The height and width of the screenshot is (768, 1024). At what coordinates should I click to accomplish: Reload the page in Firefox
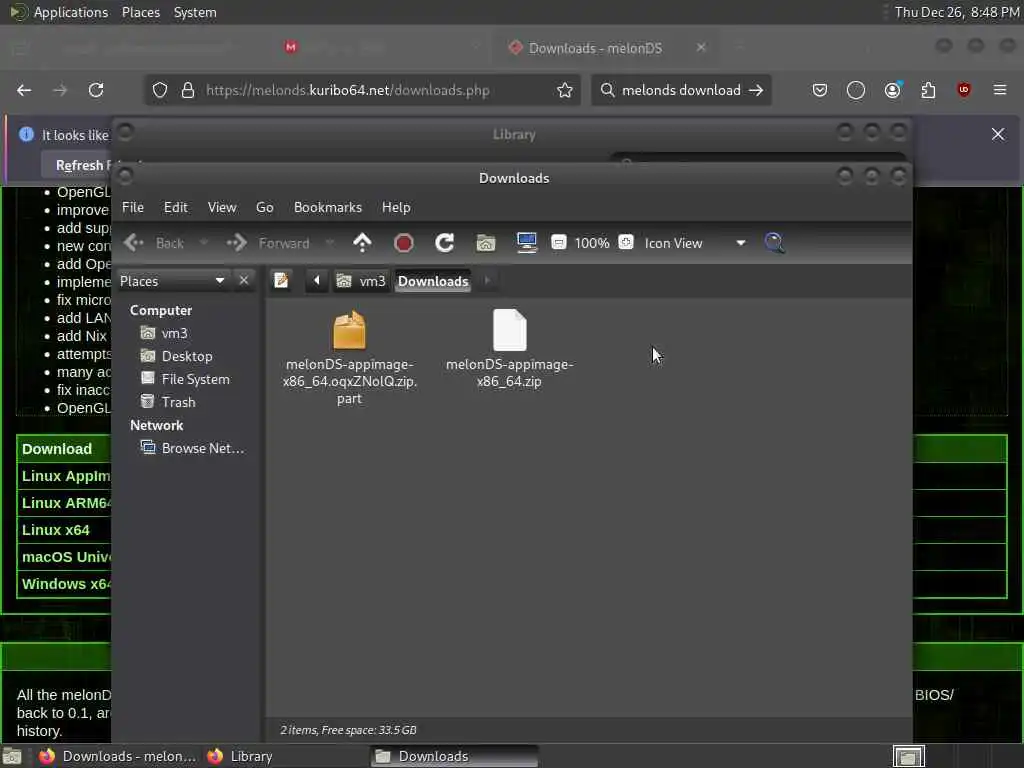click(x=96, y=90)
